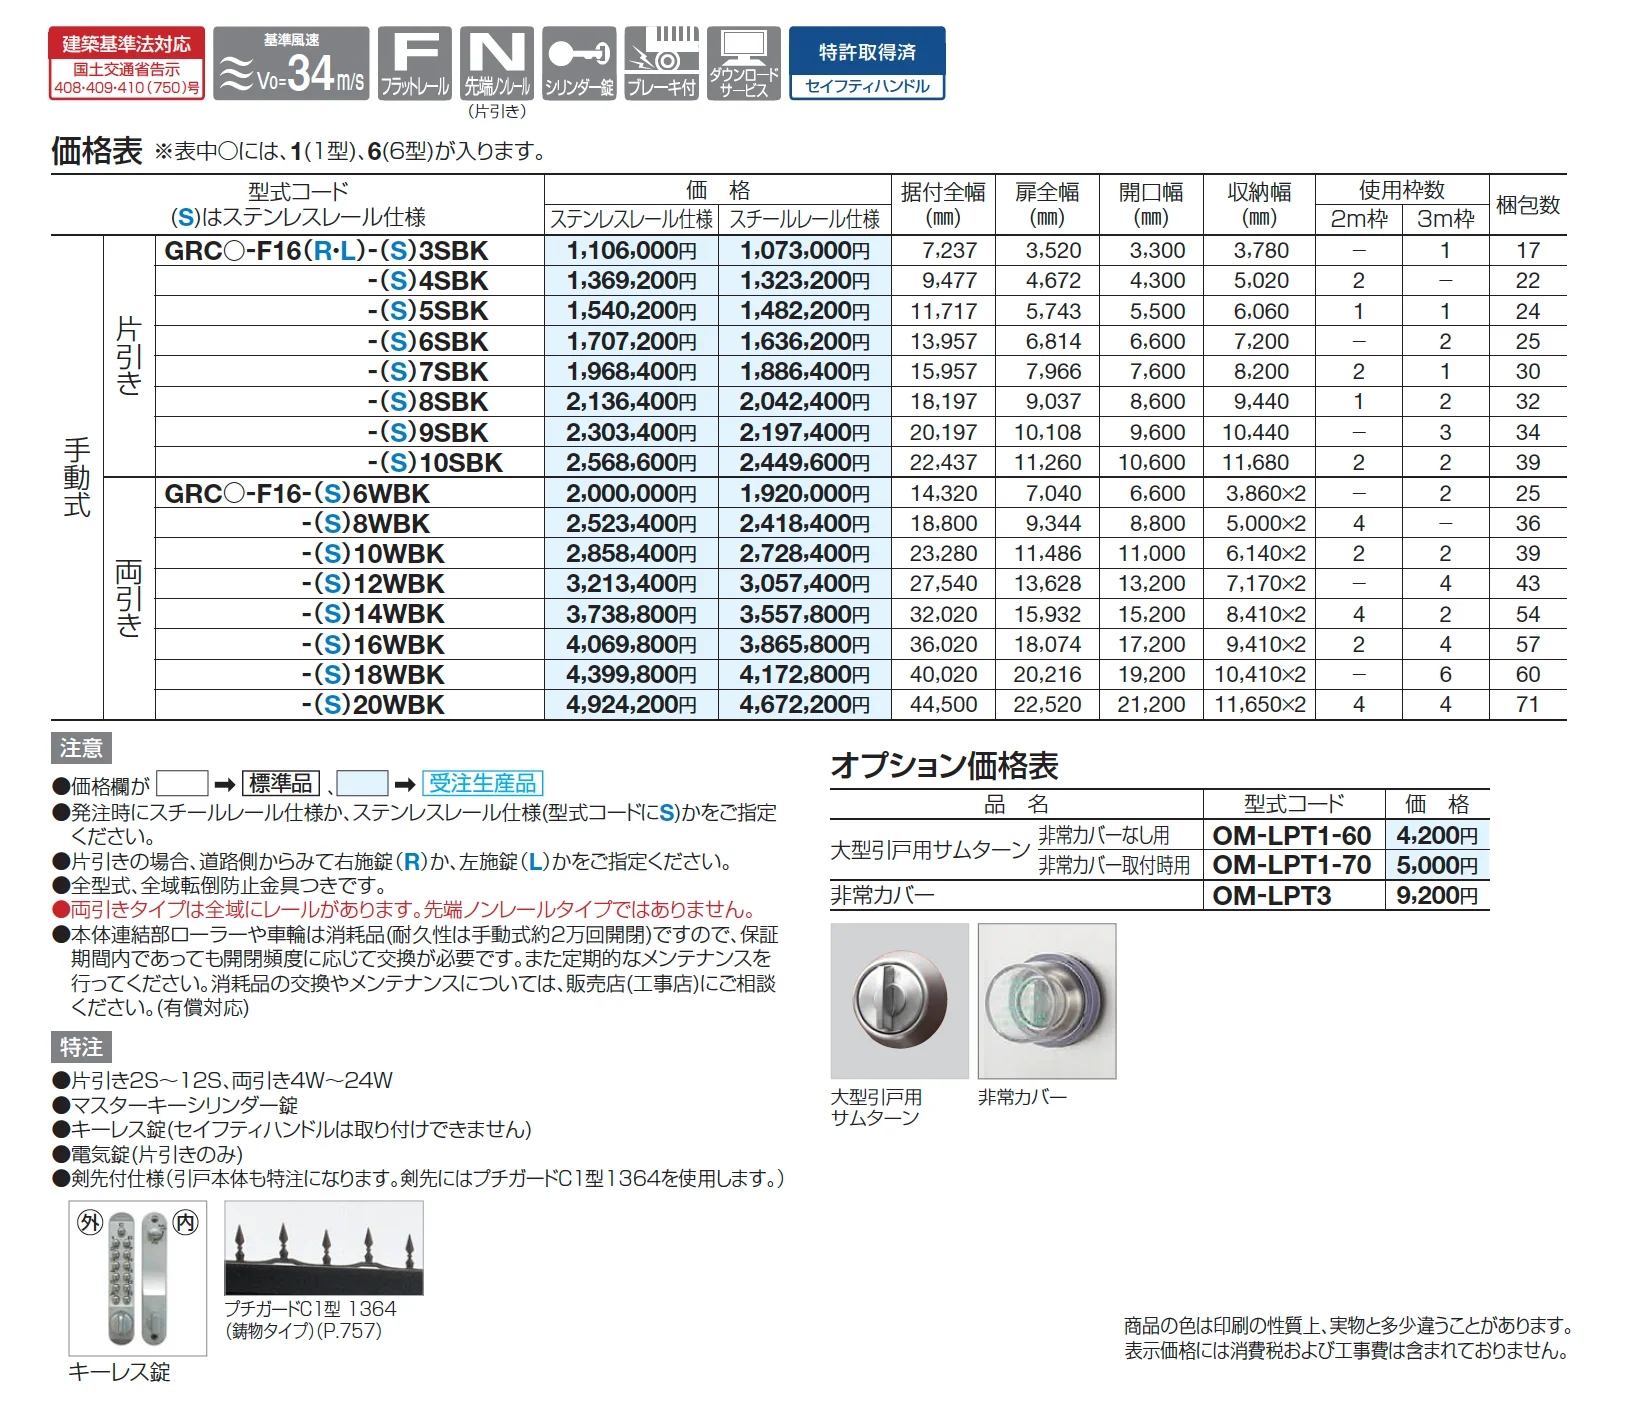Image resolution: width=1626 pixels, height=1409 pixels.
Task: Open the キーレス錠 keypad lock photo
Action: click(x=138, y=1278)
